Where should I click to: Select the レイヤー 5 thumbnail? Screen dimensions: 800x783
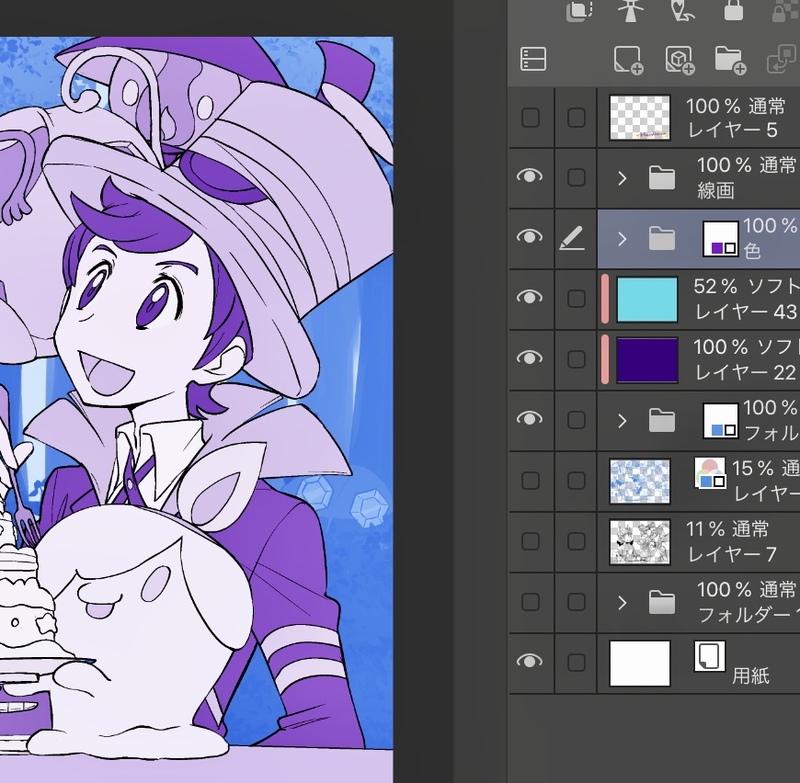click(x=640, y=118)
